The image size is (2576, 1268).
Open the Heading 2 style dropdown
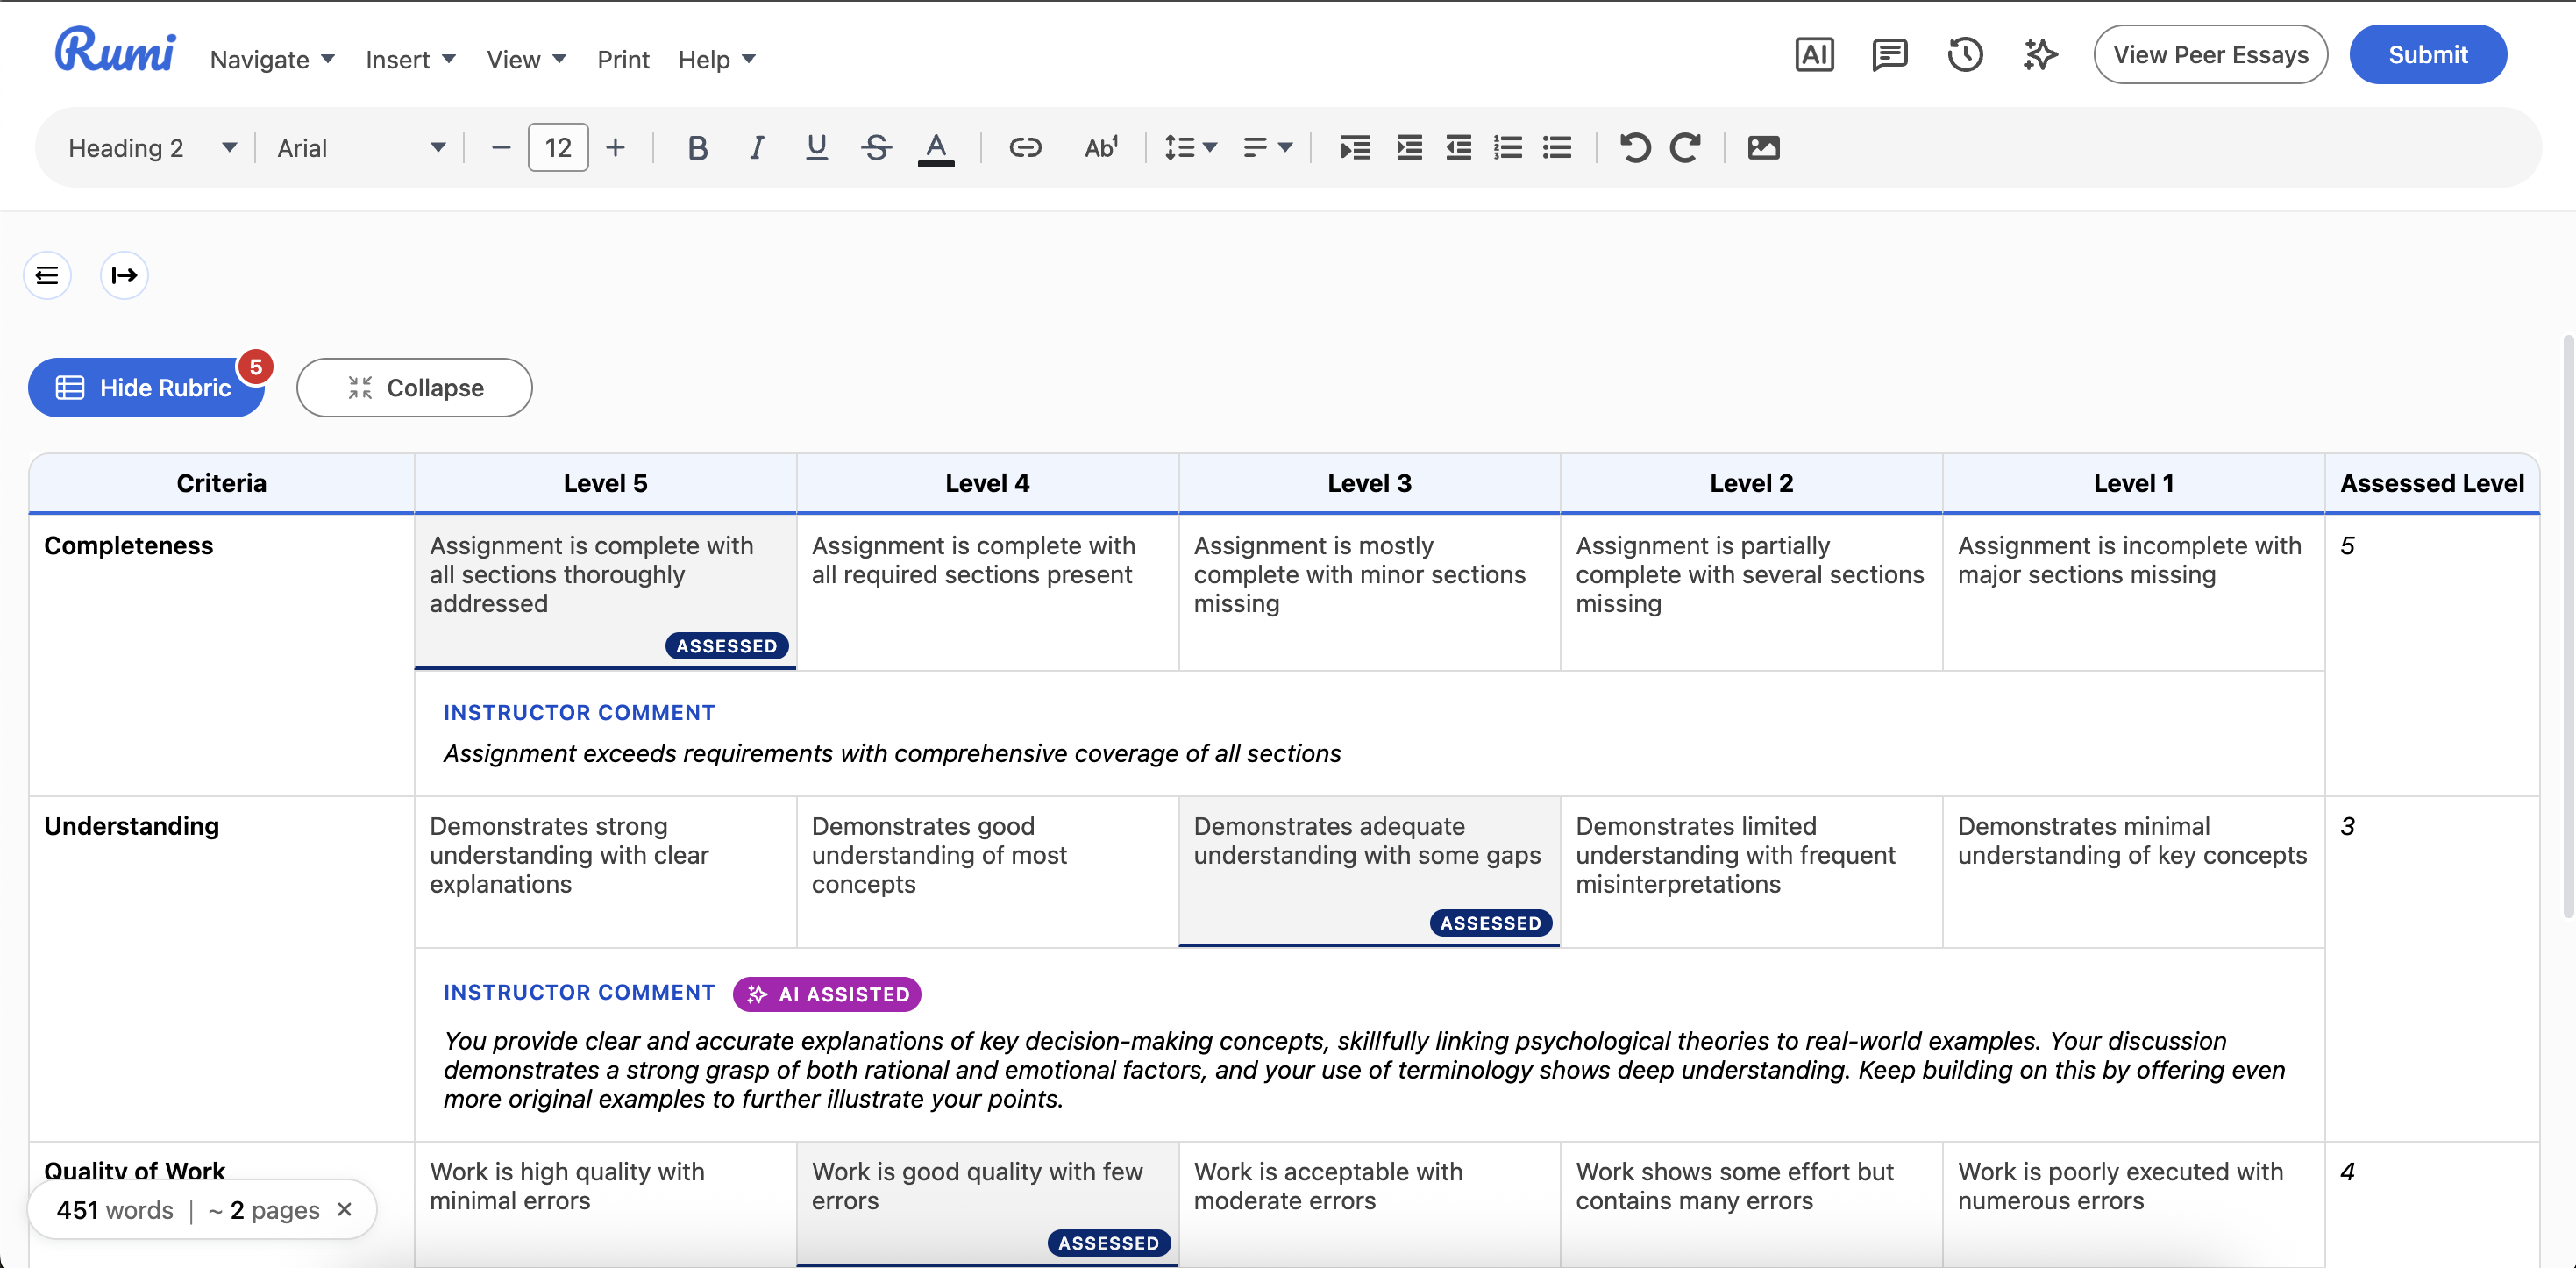(152, 148)
